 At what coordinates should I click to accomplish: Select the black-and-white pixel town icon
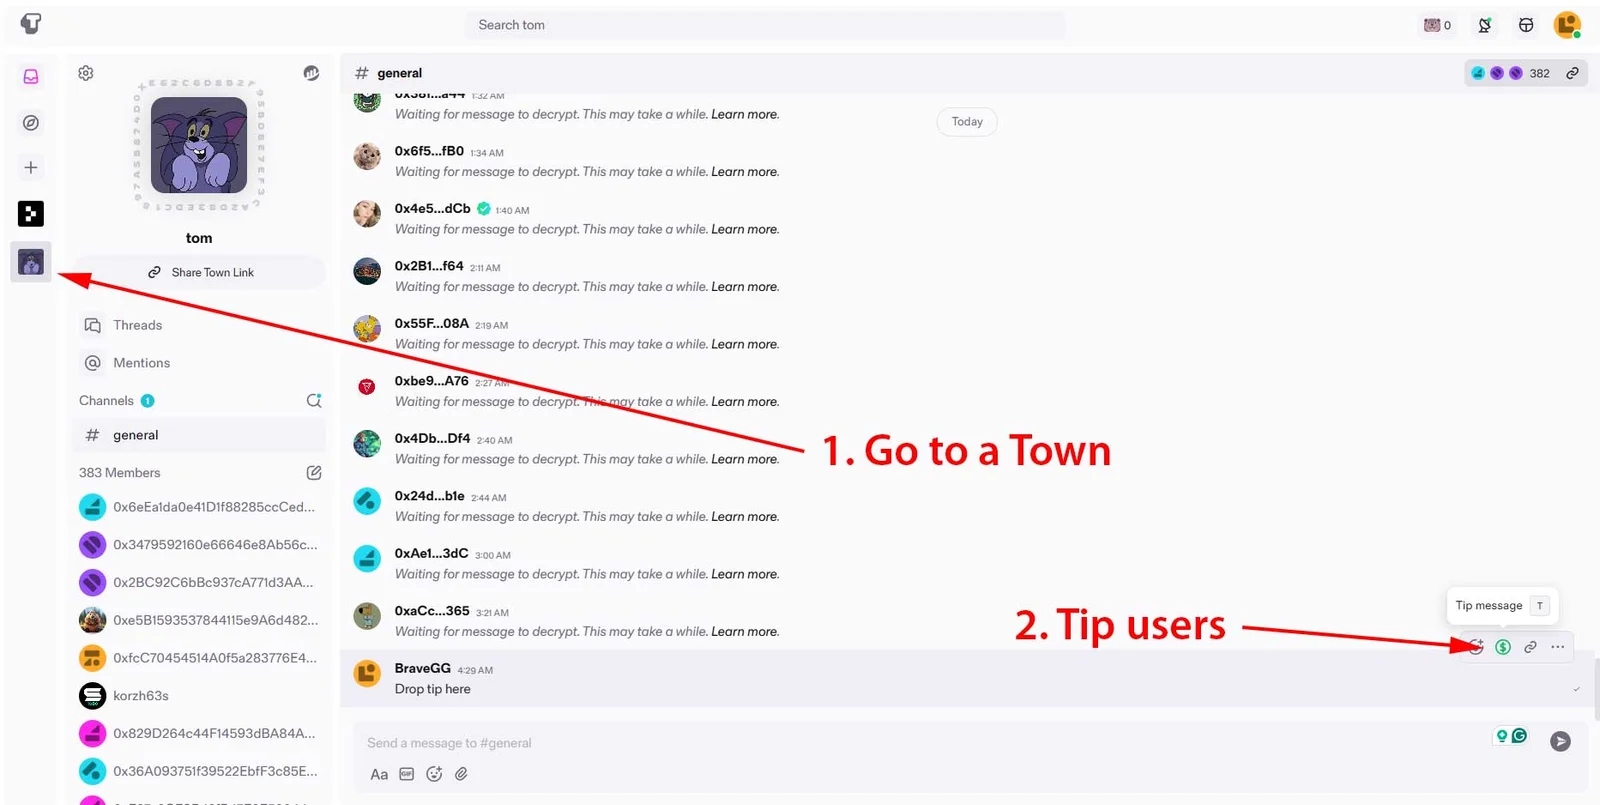(31, 214)
